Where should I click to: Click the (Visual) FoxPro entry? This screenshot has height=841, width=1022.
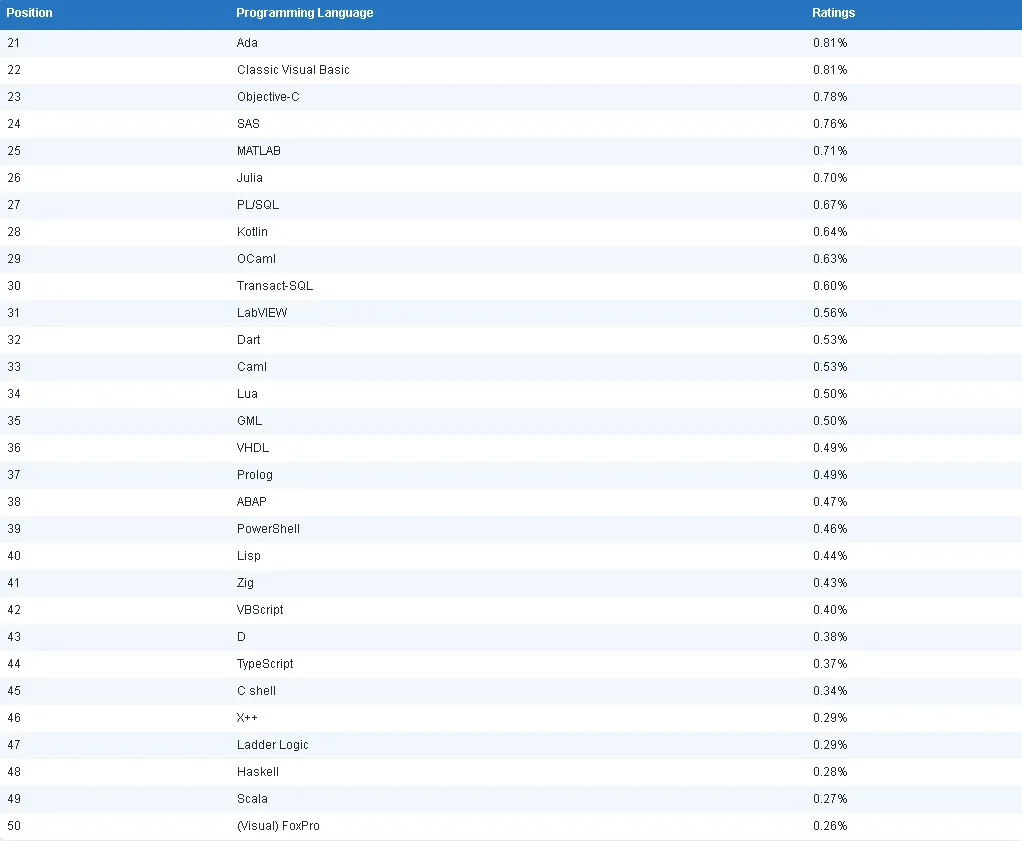[x=278, y=826]
